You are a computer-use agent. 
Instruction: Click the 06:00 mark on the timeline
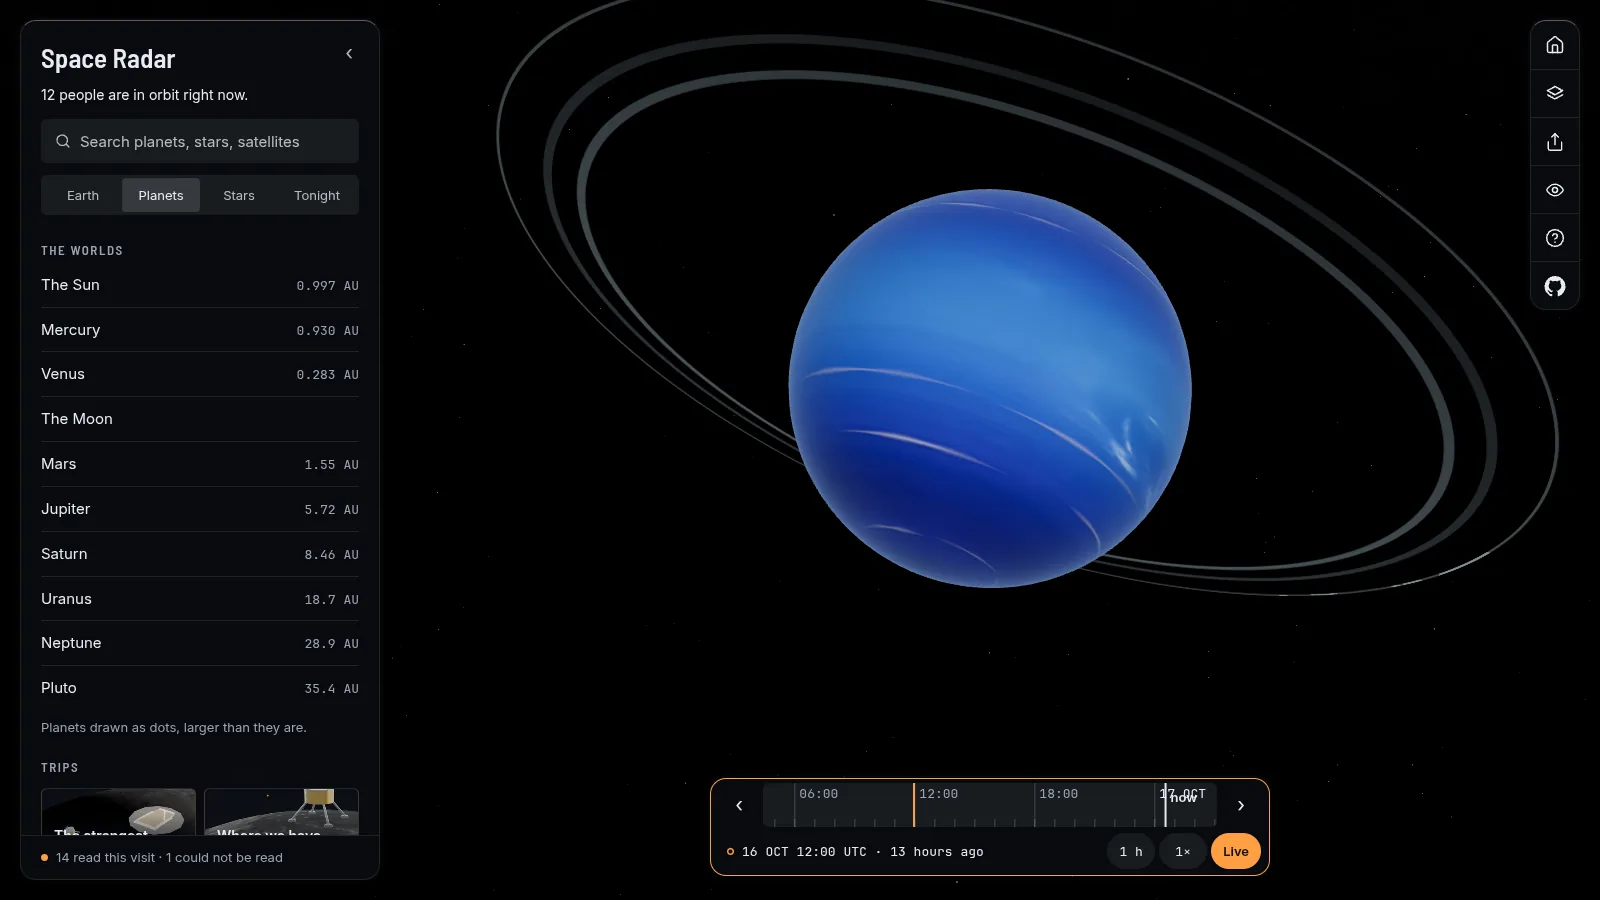pyautogui.click(x=818, y=794)
